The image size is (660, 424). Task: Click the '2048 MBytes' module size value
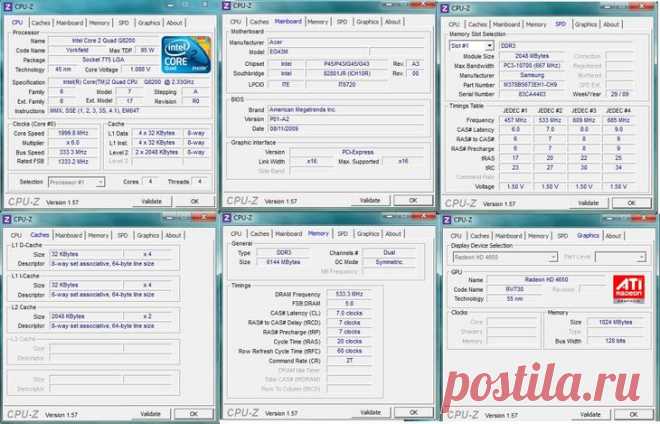click(x=532, y=56)
